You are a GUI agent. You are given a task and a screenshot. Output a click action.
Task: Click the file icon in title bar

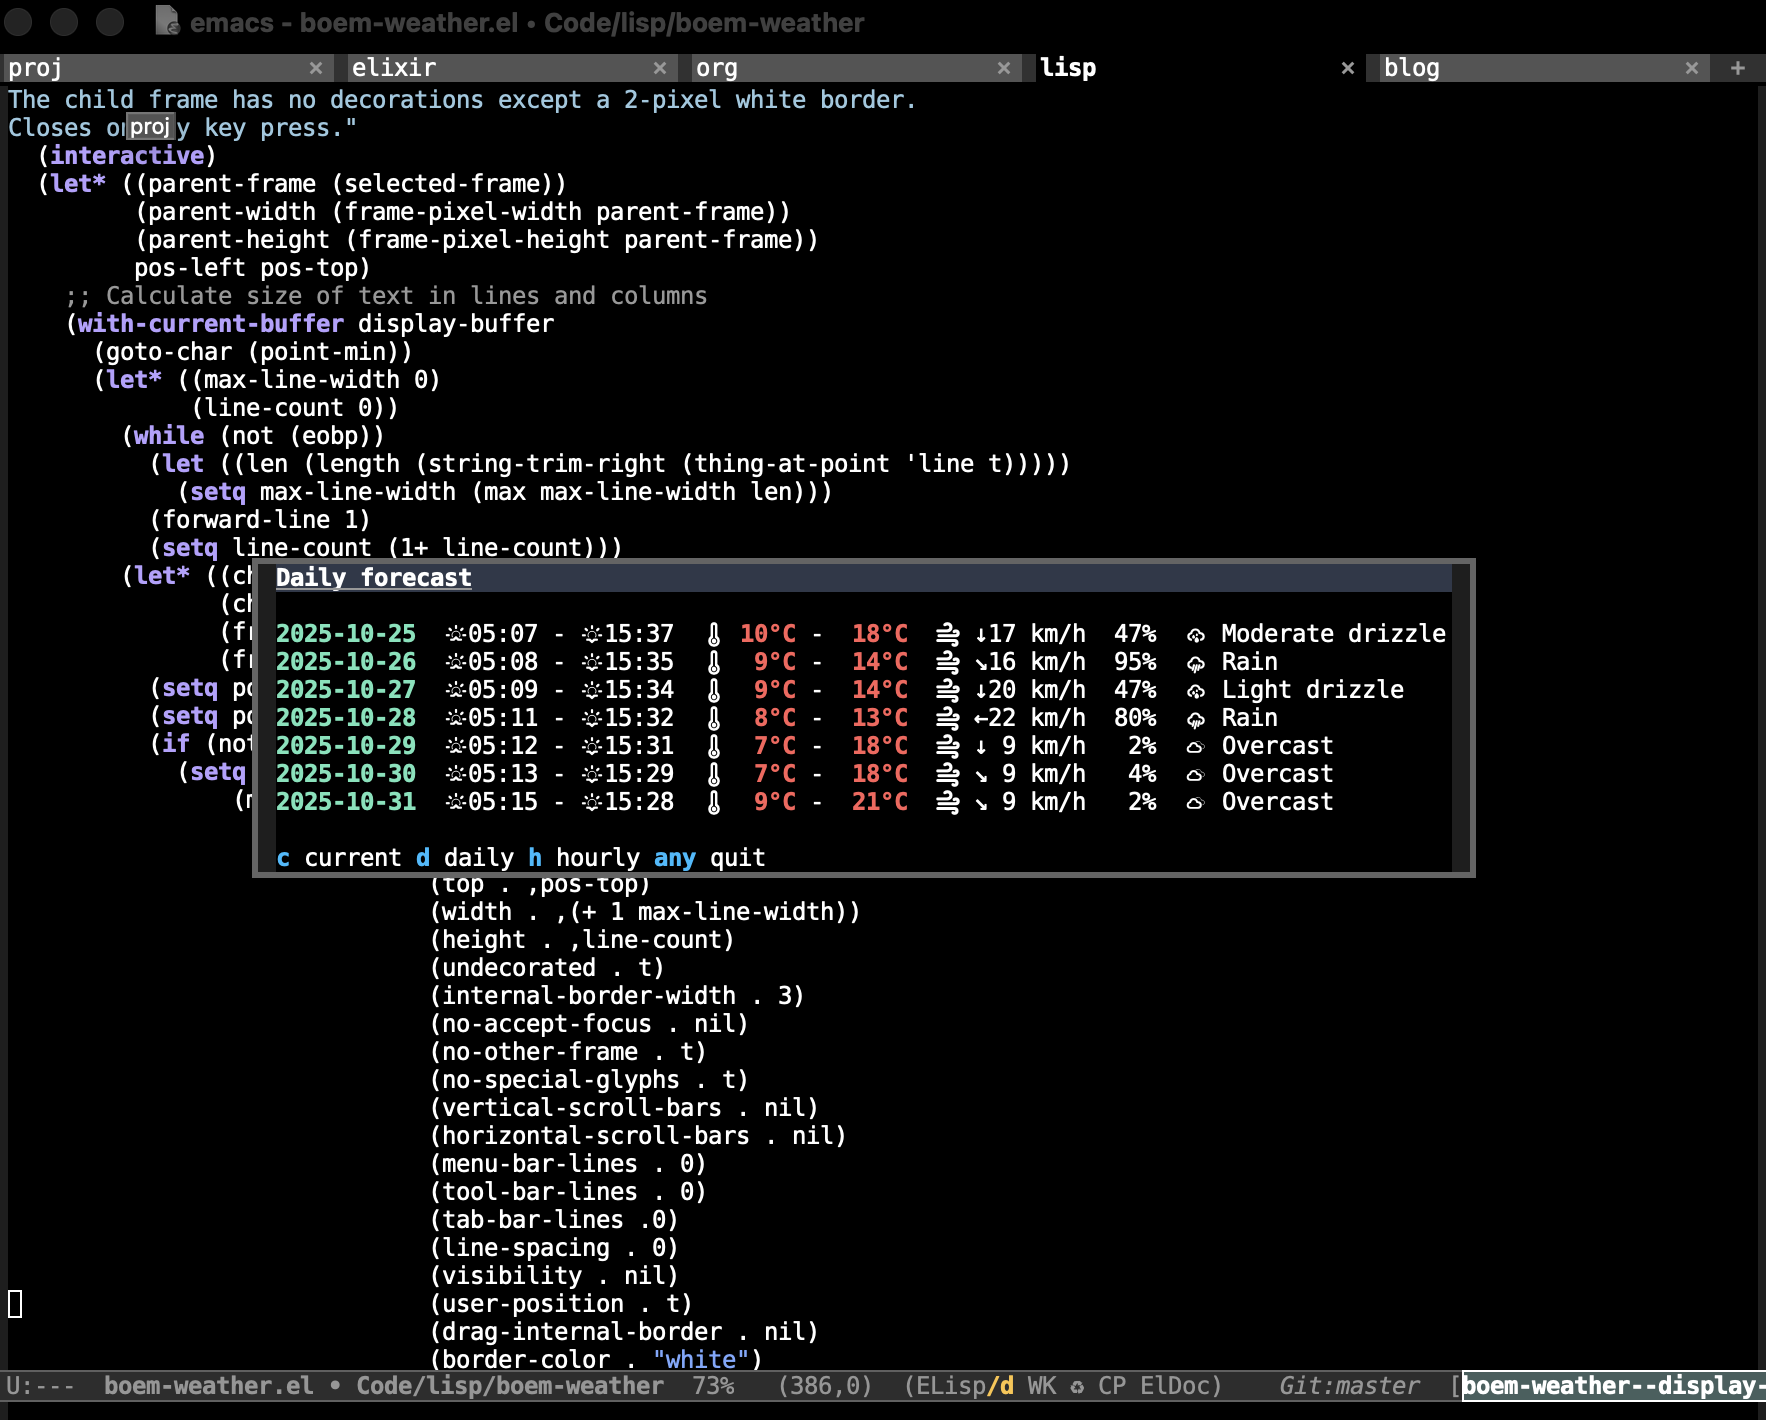point(167,21)
